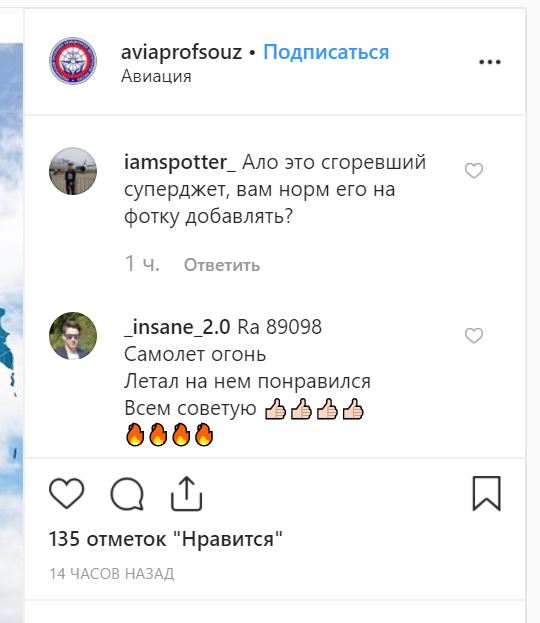
Task: Open the aviaprofsouz profile picture
Action: [x=73, y=61]
